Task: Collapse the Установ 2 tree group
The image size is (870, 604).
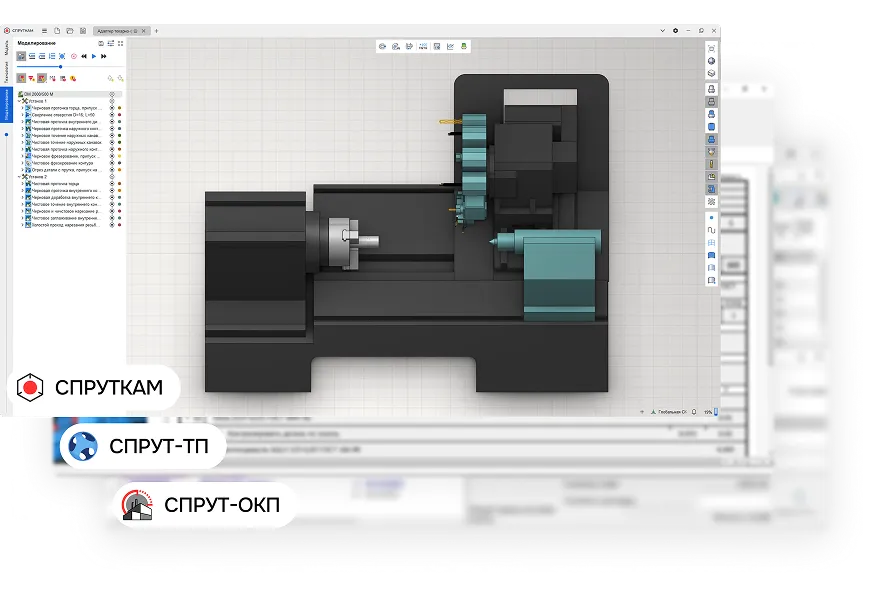Action: coord(19,177)
